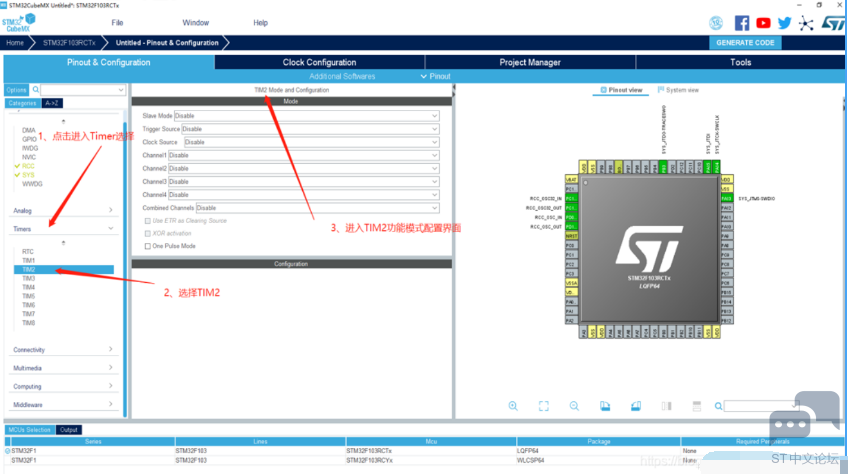Click the ST community network icon
The image size is (848, 474).
pos(806,23)
